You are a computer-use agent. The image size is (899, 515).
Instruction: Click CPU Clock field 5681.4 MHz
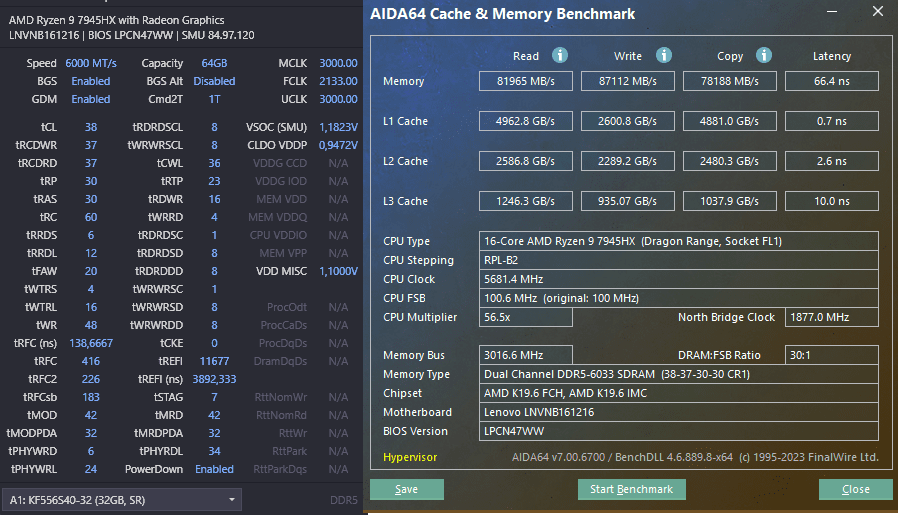click(679, 279)
